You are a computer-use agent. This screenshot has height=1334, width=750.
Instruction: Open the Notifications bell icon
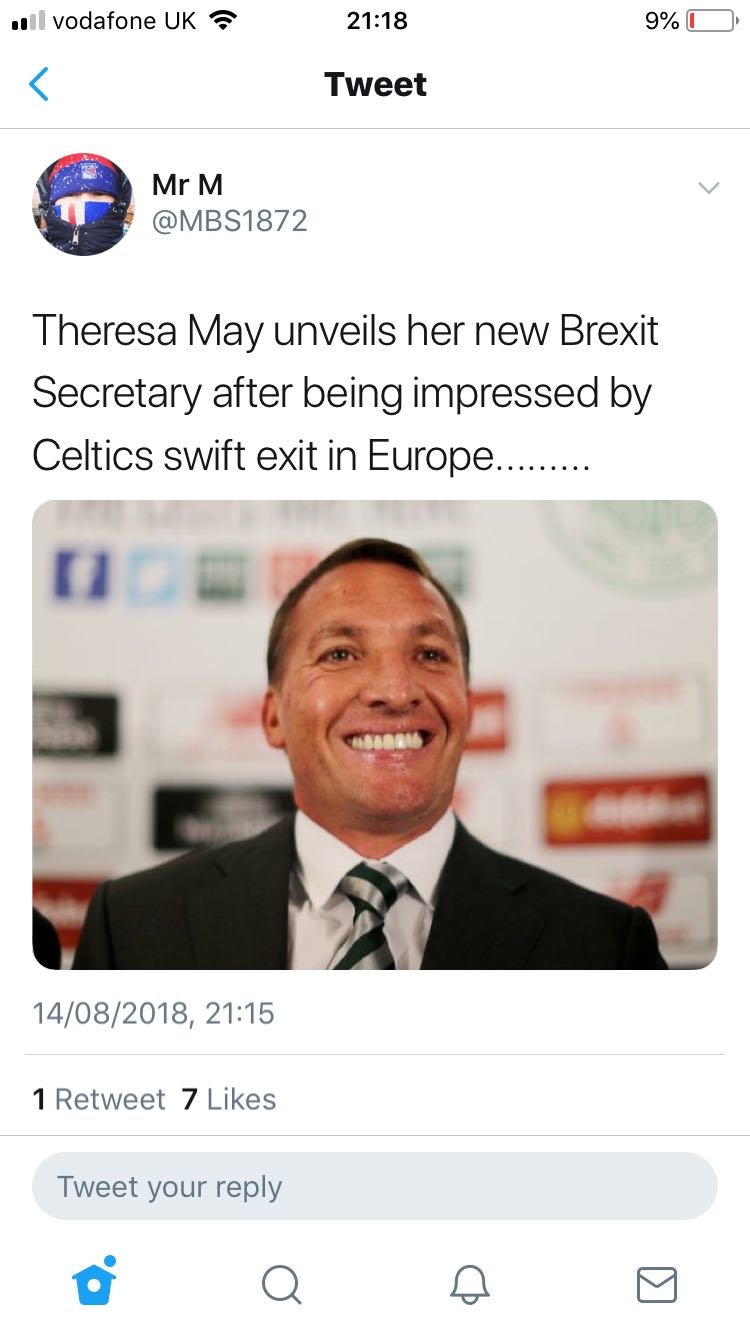(470, 1283)
